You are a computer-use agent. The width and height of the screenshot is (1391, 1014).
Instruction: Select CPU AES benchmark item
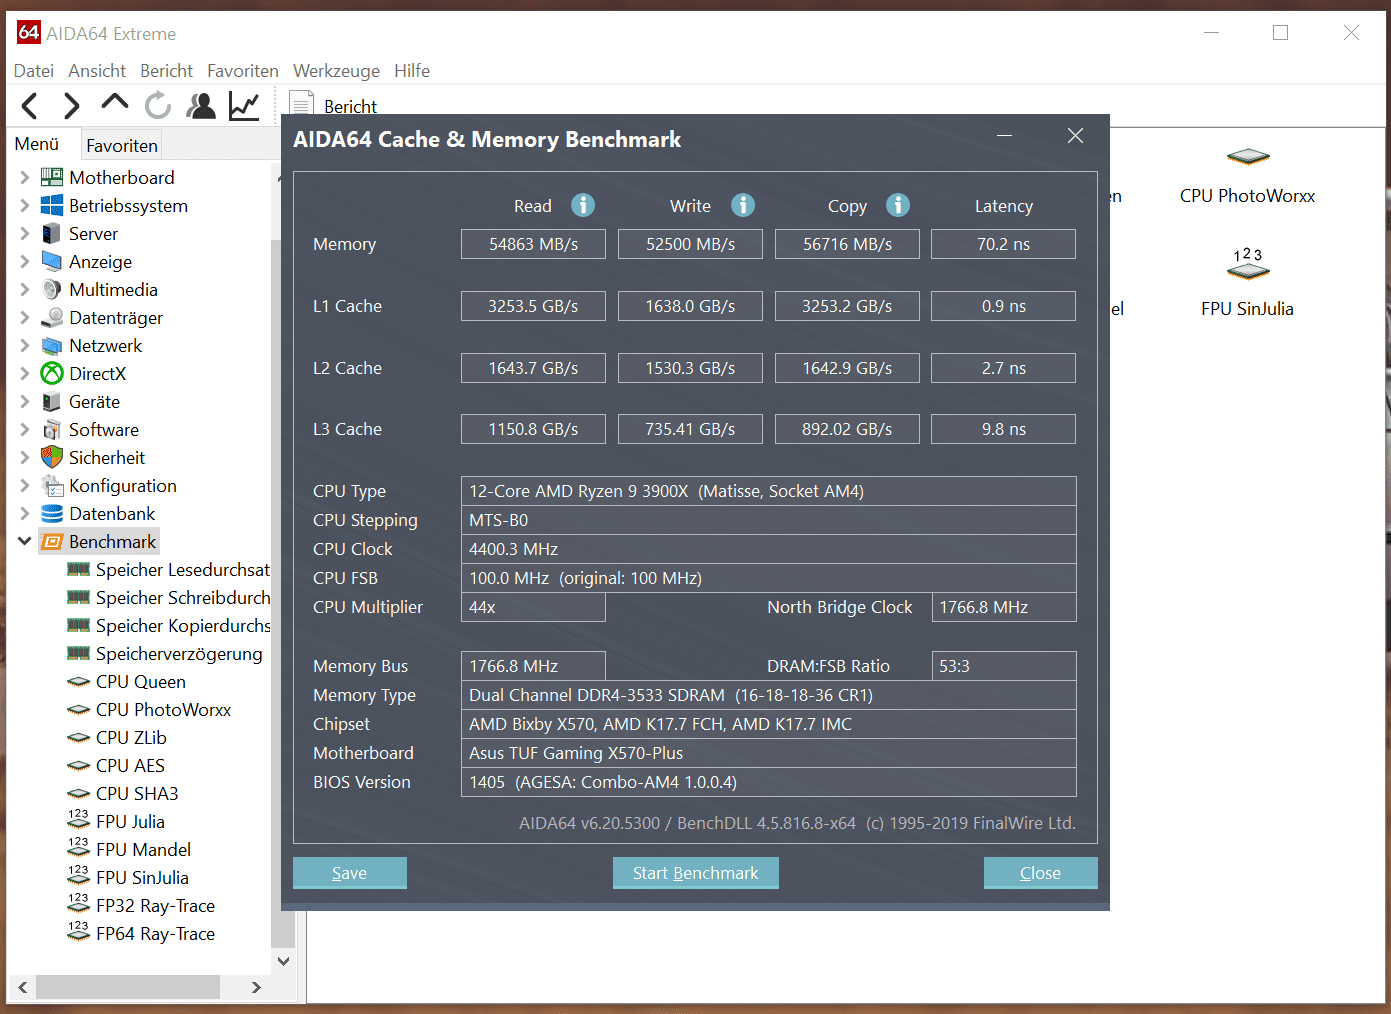coord(116,765)
